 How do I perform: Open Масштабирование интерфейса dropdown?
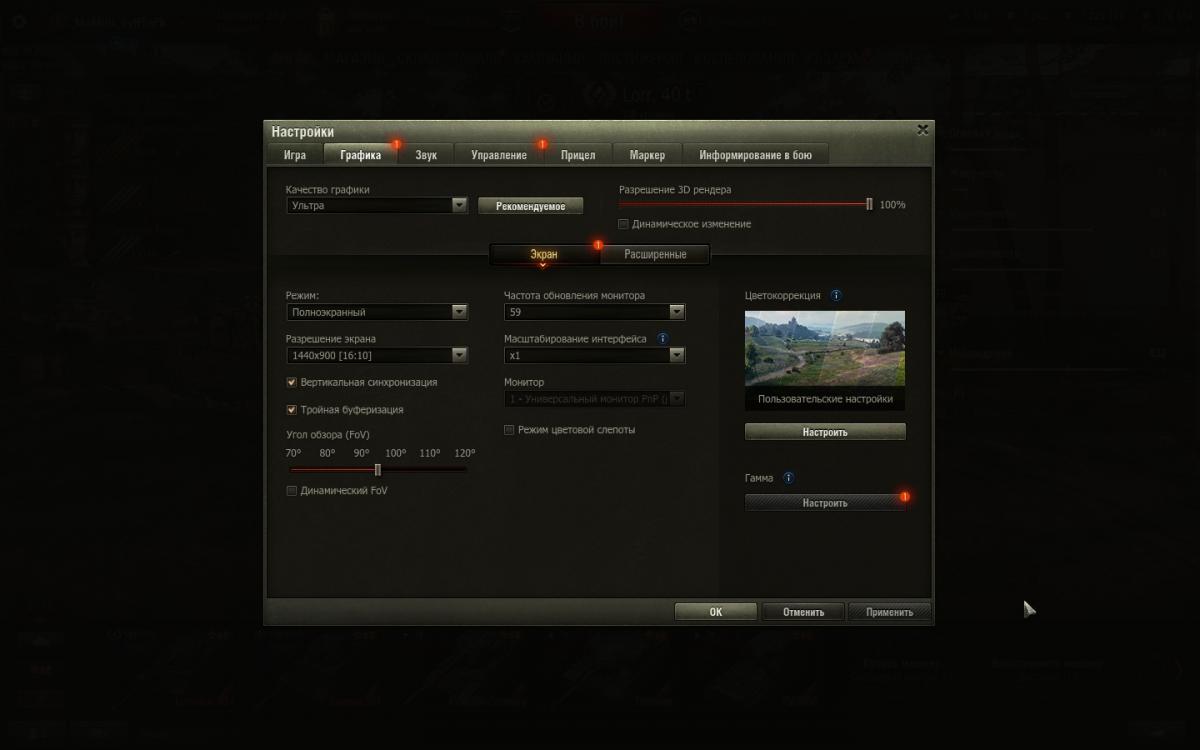coord(594,355)
